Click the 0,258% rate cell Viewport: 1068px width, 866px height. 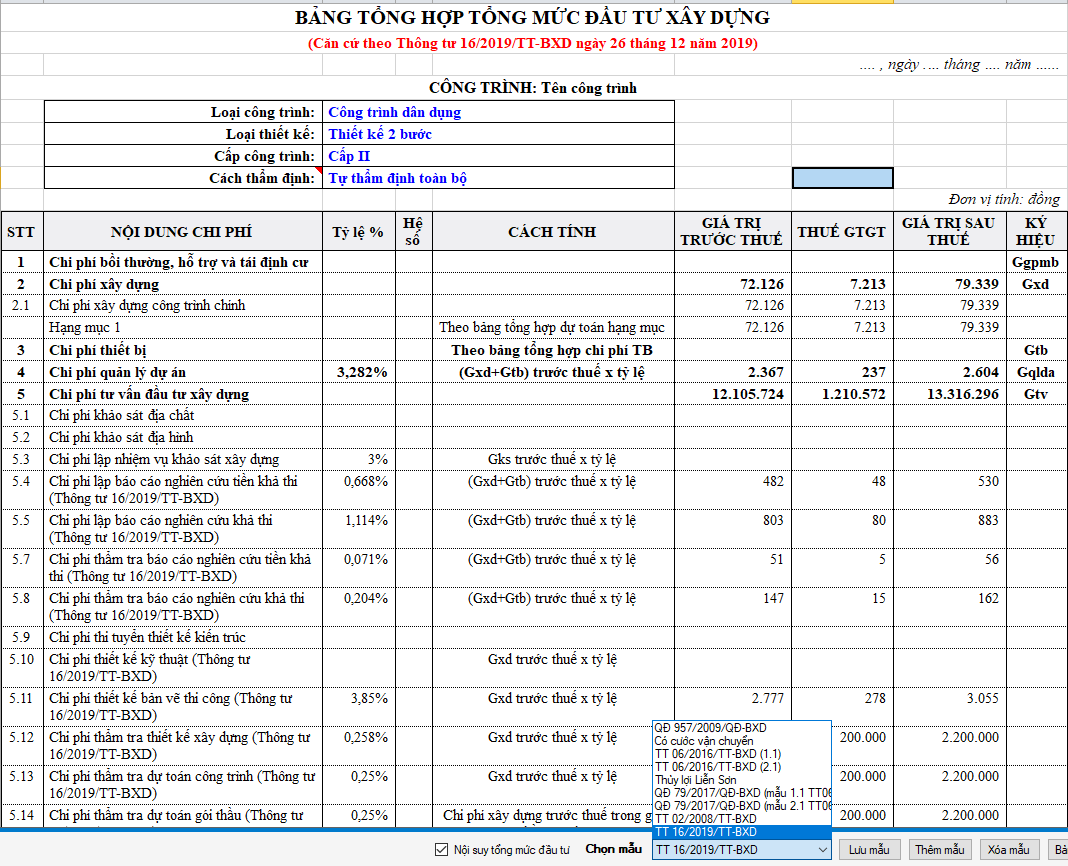(x=359, y=745)
